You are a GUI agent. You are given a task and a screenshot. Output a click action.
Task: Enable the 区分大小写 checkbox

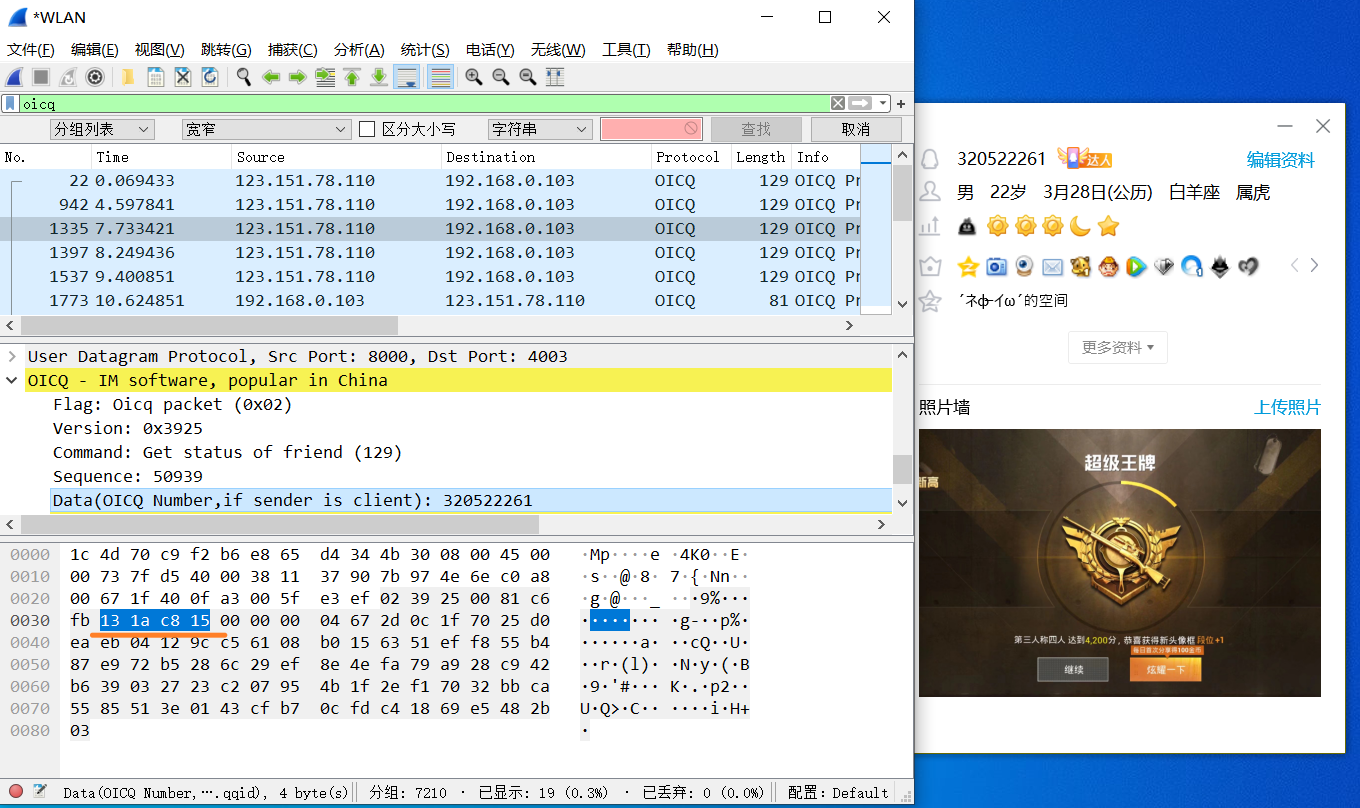[x=367, y=128]
